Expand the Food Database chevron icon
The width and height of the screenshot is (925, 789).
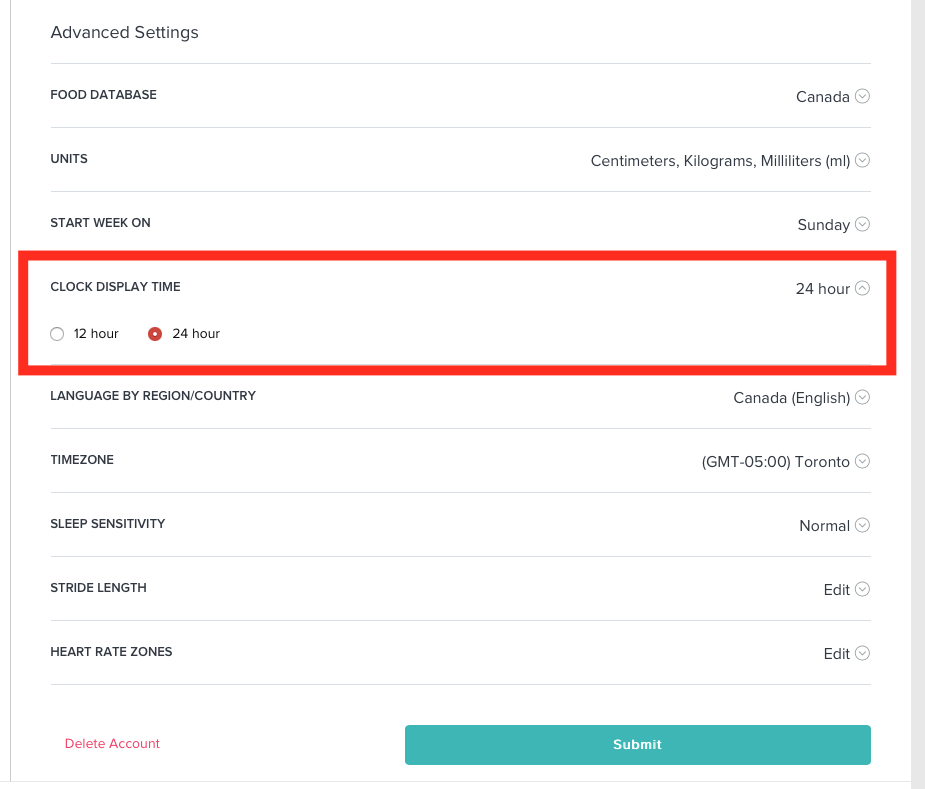862,96
